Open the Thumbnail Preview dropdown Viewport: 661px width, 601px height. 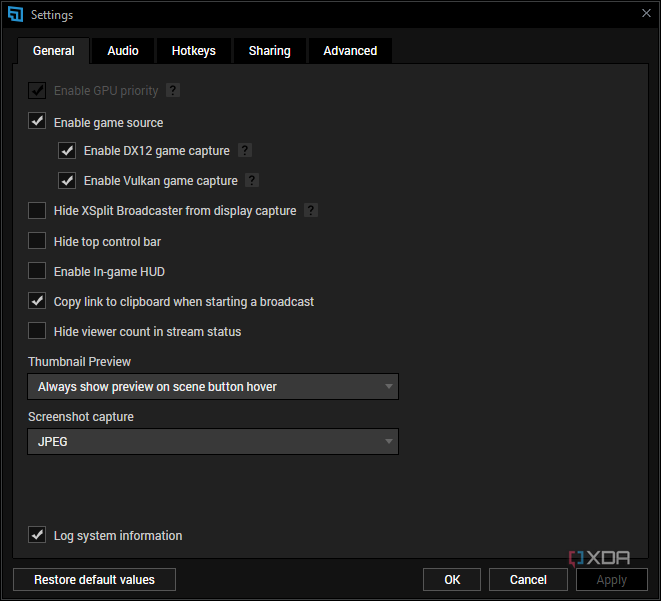point(213,386)
